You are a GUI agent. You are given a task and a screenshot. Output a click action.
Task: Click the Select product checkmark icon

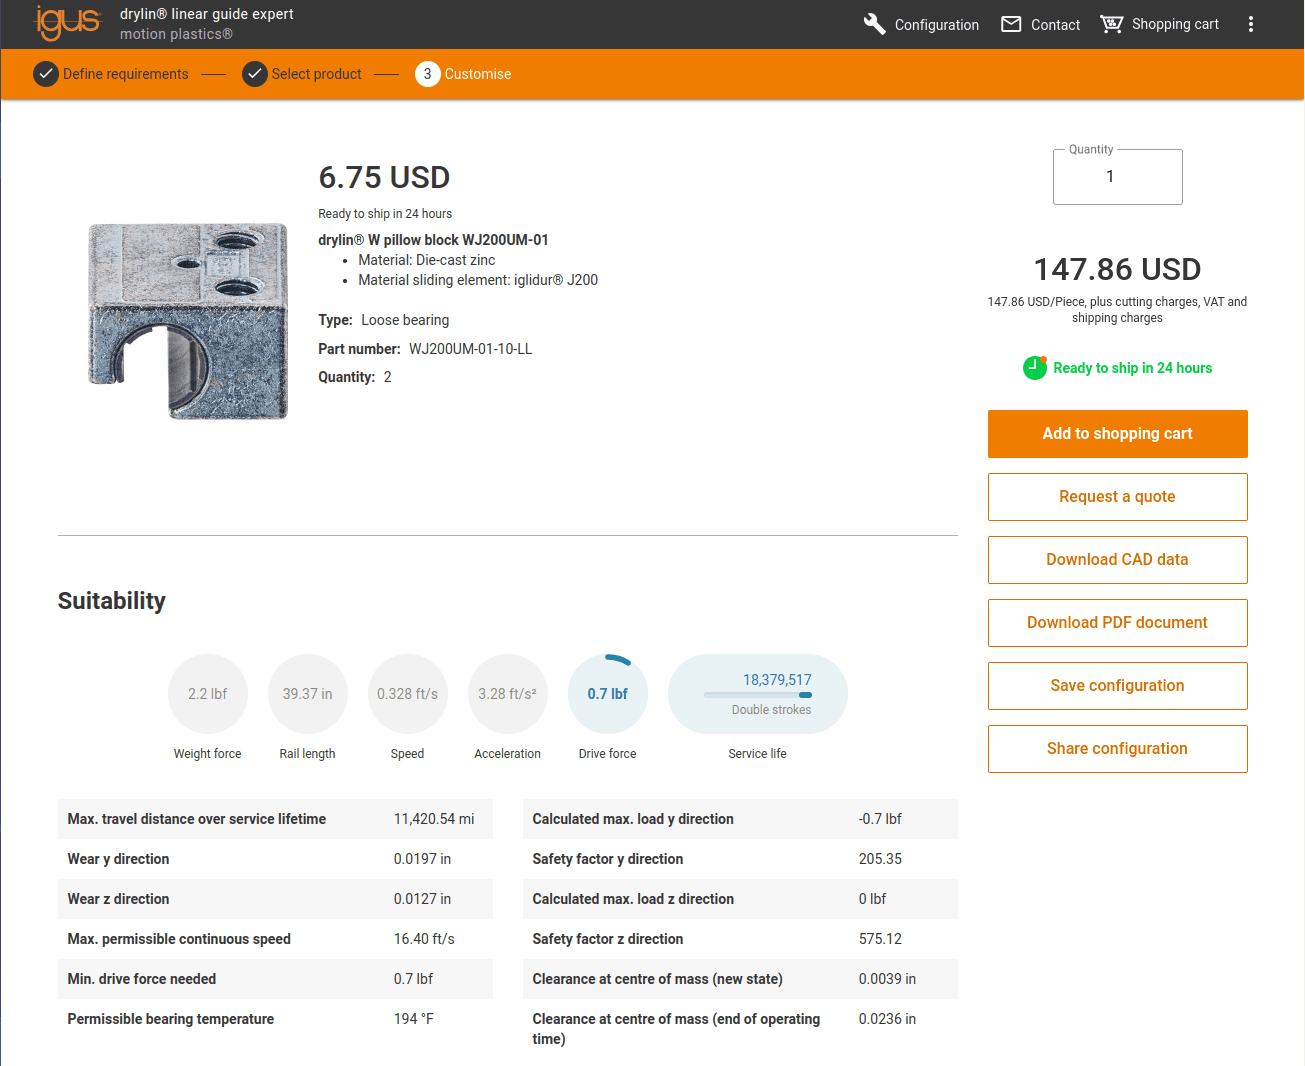[255, 74]
